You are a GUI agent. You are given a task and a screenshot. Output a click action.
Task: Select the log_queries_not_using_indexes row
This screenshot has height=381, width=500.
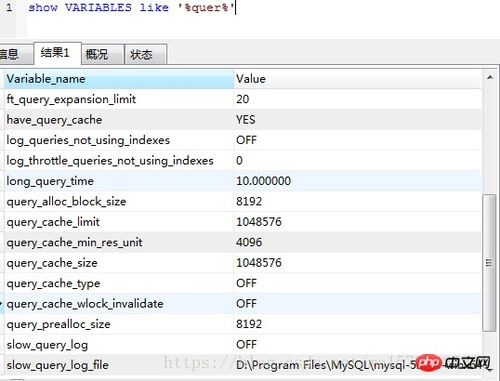coord(243,140)
